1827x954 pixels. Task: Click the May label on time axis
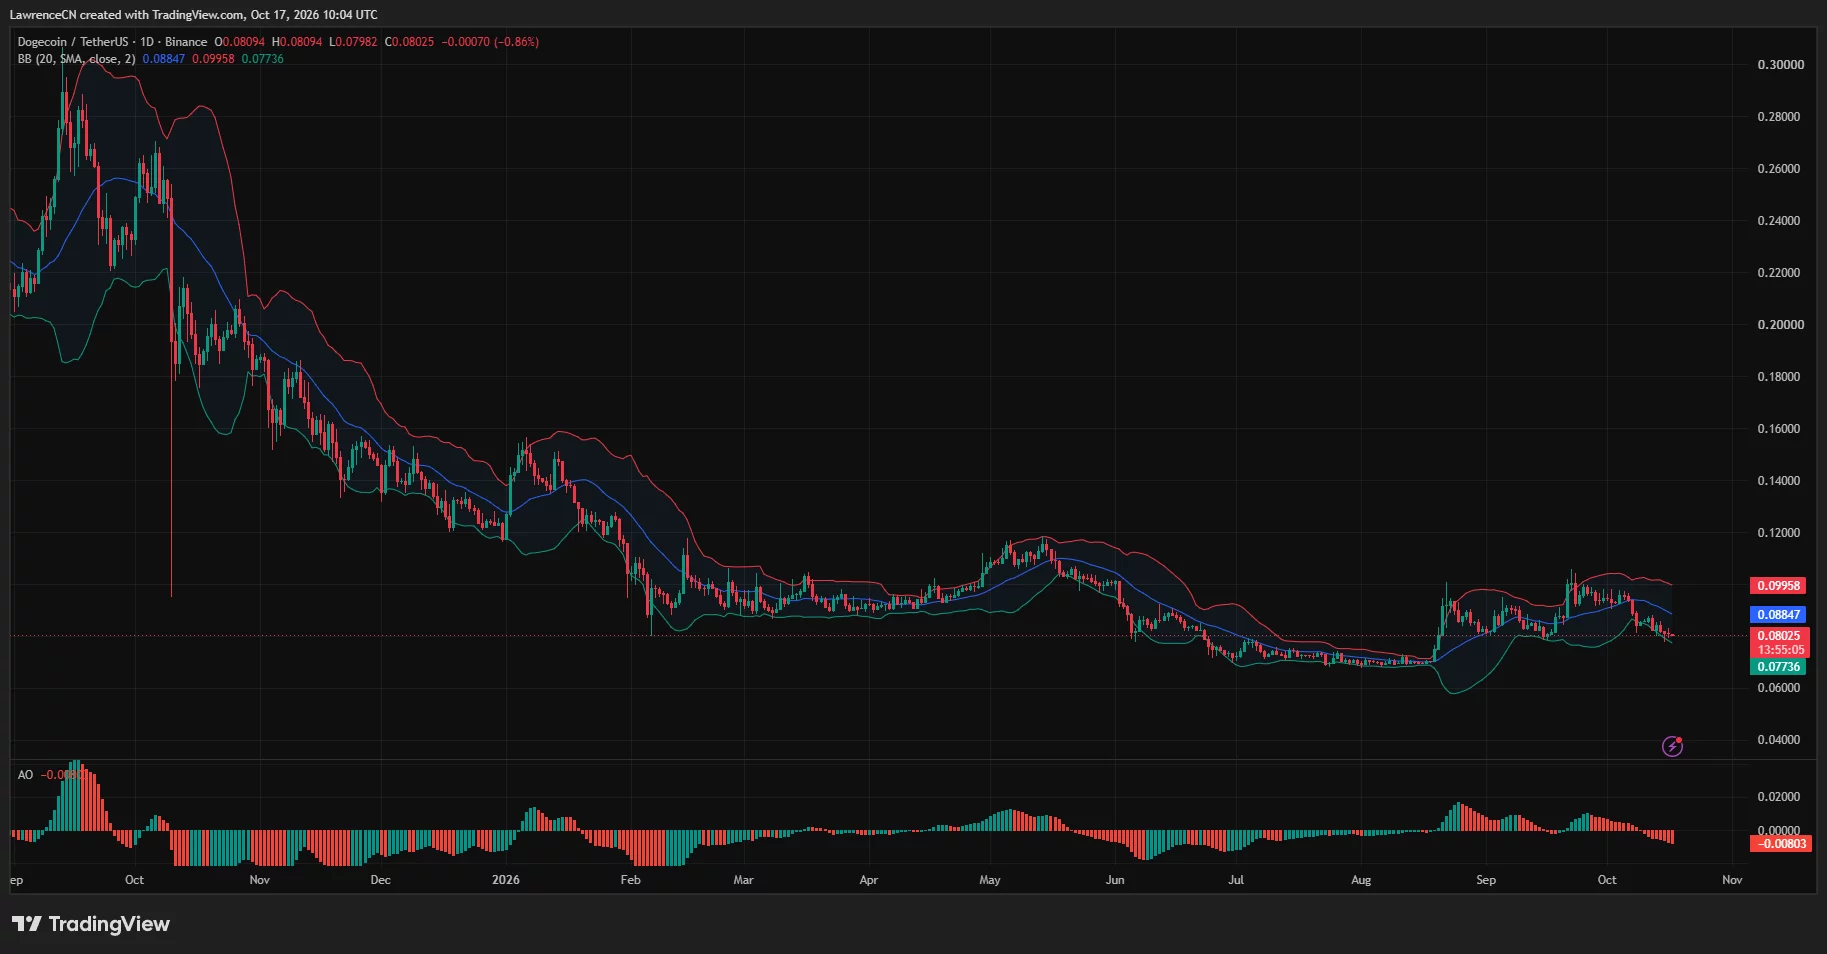[x=989, y=880]
